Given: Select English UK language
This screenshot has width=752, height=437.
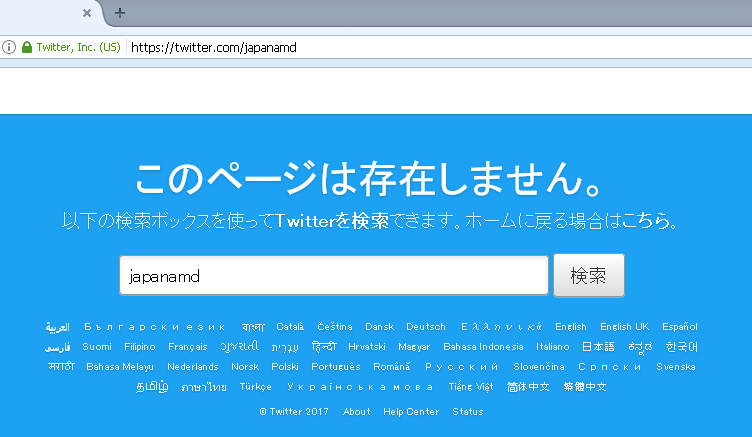Looking at the screenshot, I should click(624, 327).
